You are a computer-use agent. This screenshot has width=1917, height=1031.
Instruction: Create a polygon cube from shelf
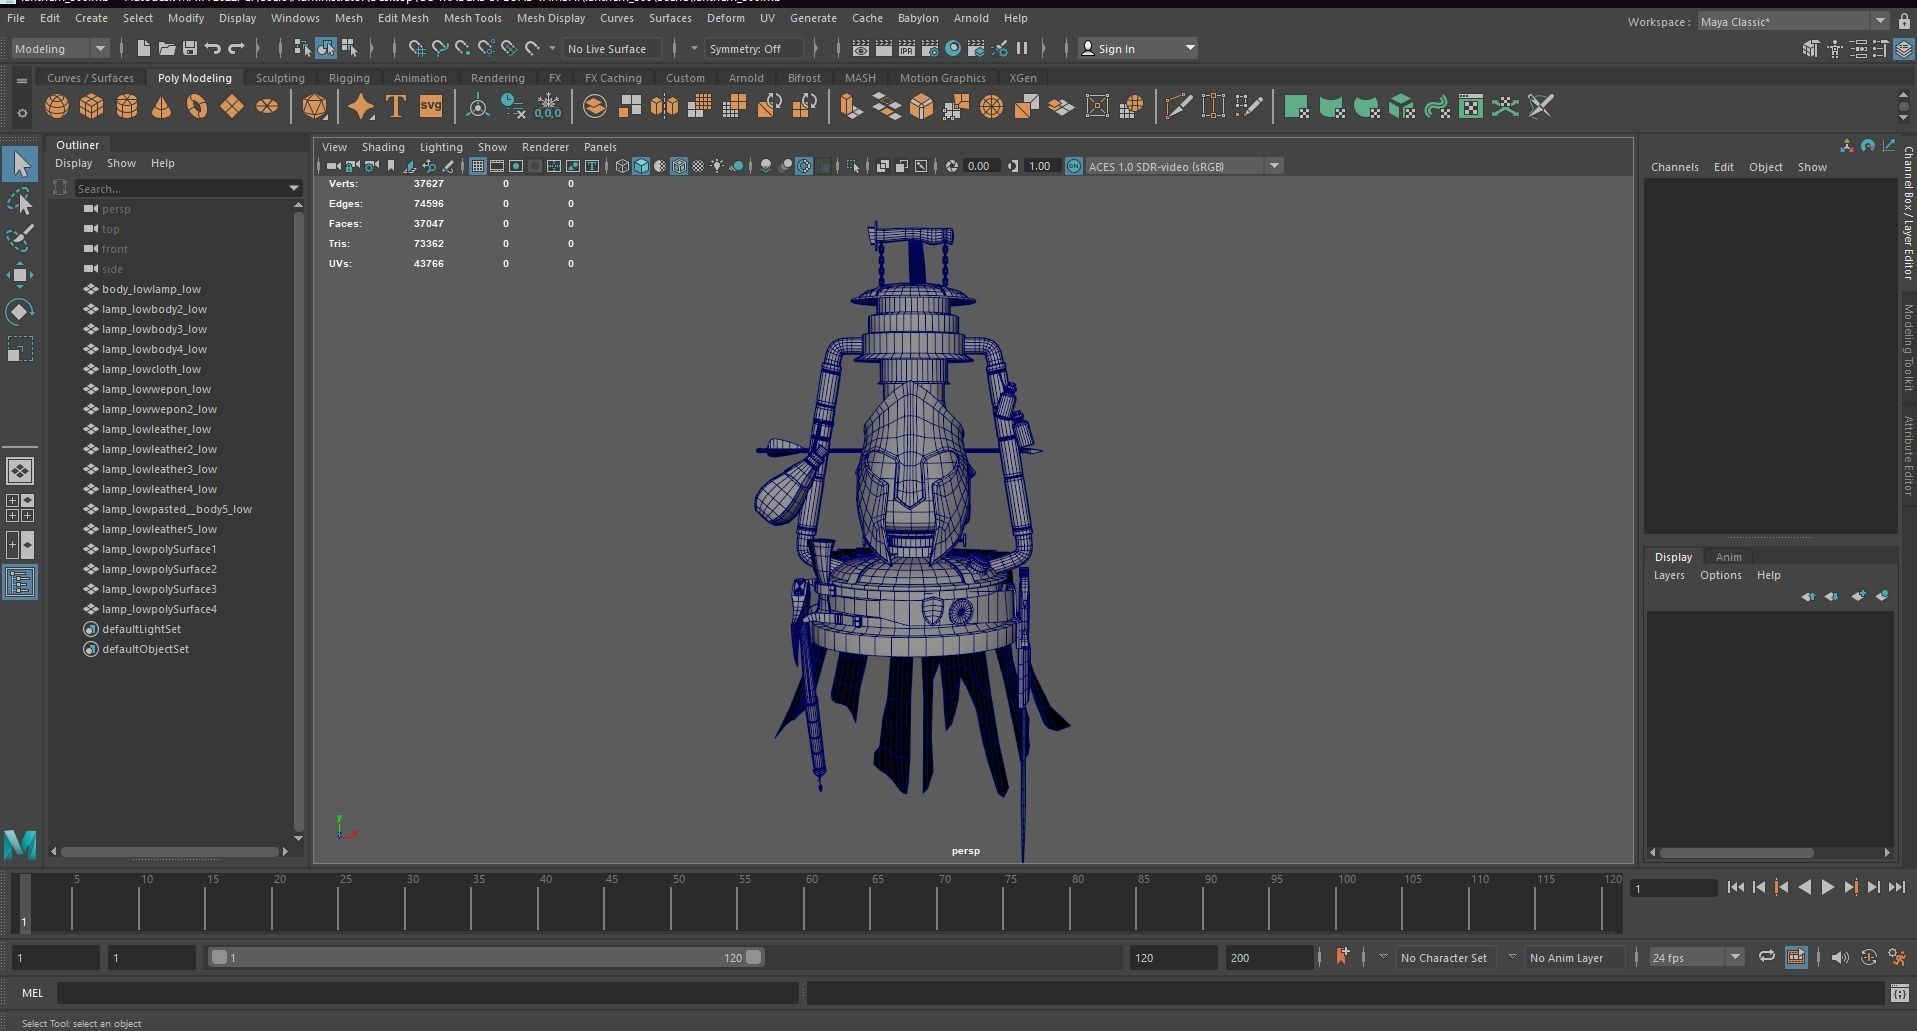92,107
